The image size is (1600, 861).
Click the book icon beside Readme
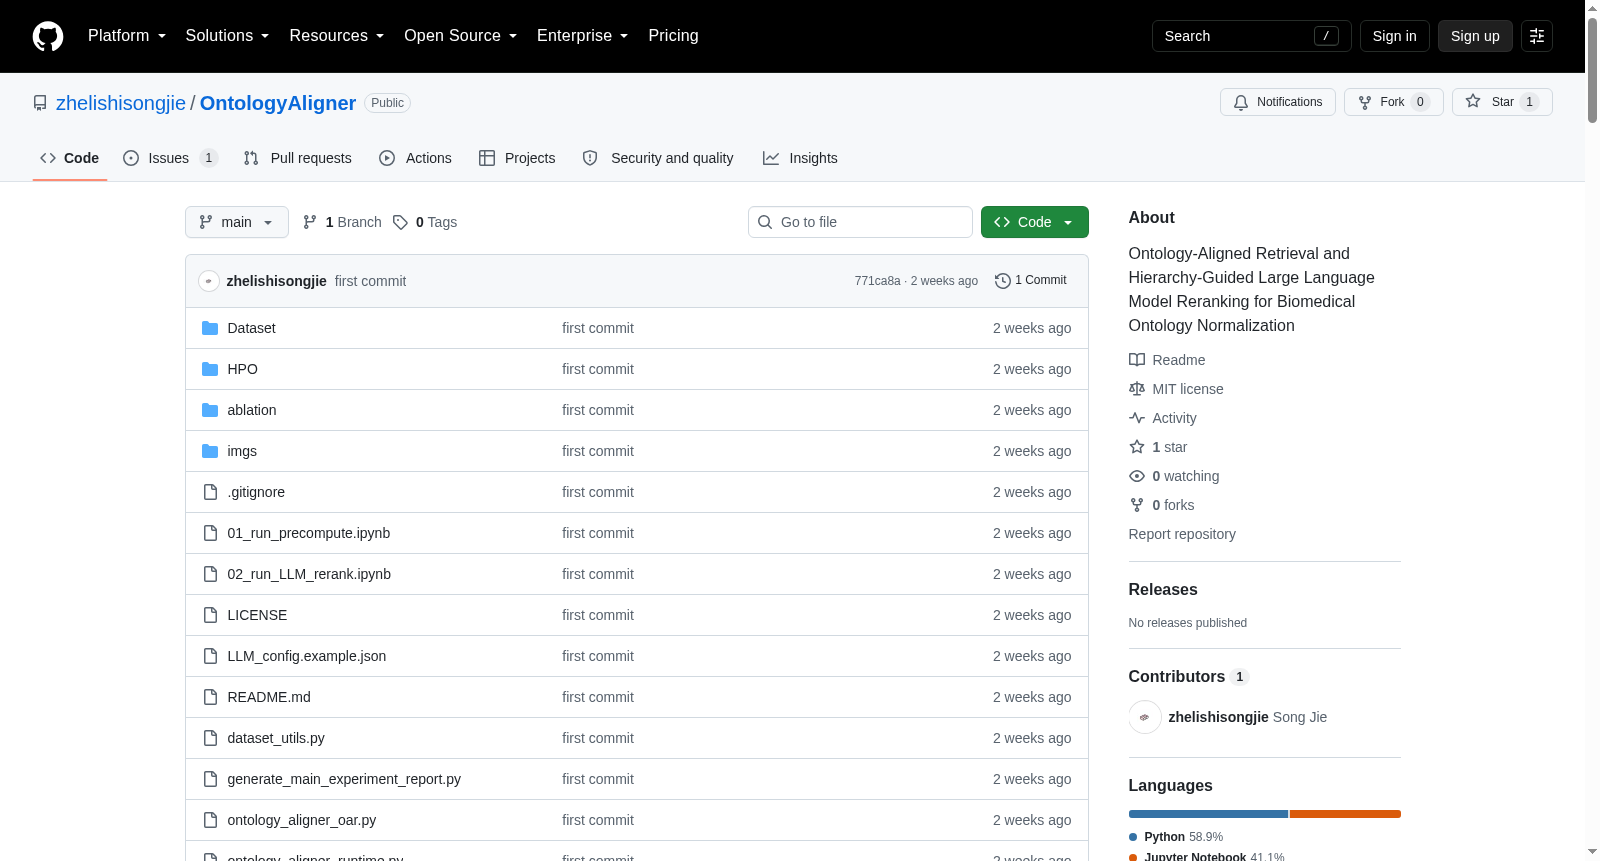[1137, 360]
